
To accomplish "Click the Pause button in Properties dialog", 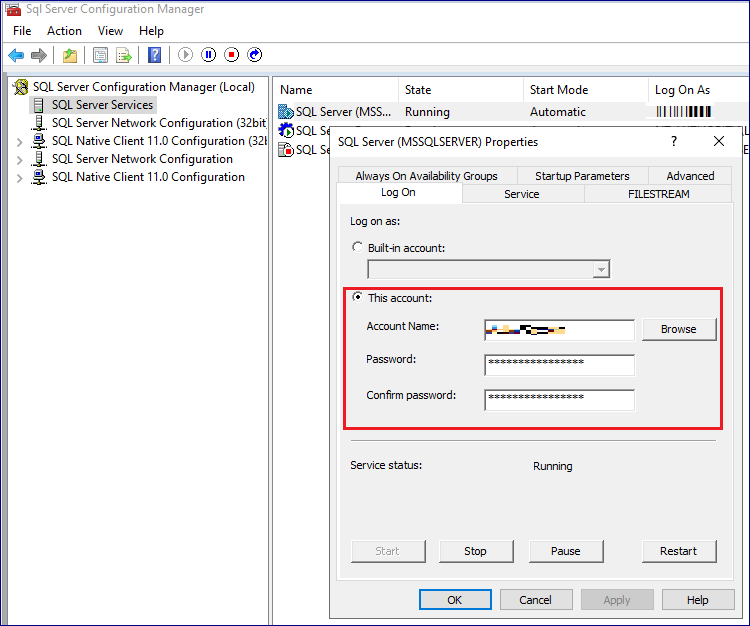I will pos(565,551).
